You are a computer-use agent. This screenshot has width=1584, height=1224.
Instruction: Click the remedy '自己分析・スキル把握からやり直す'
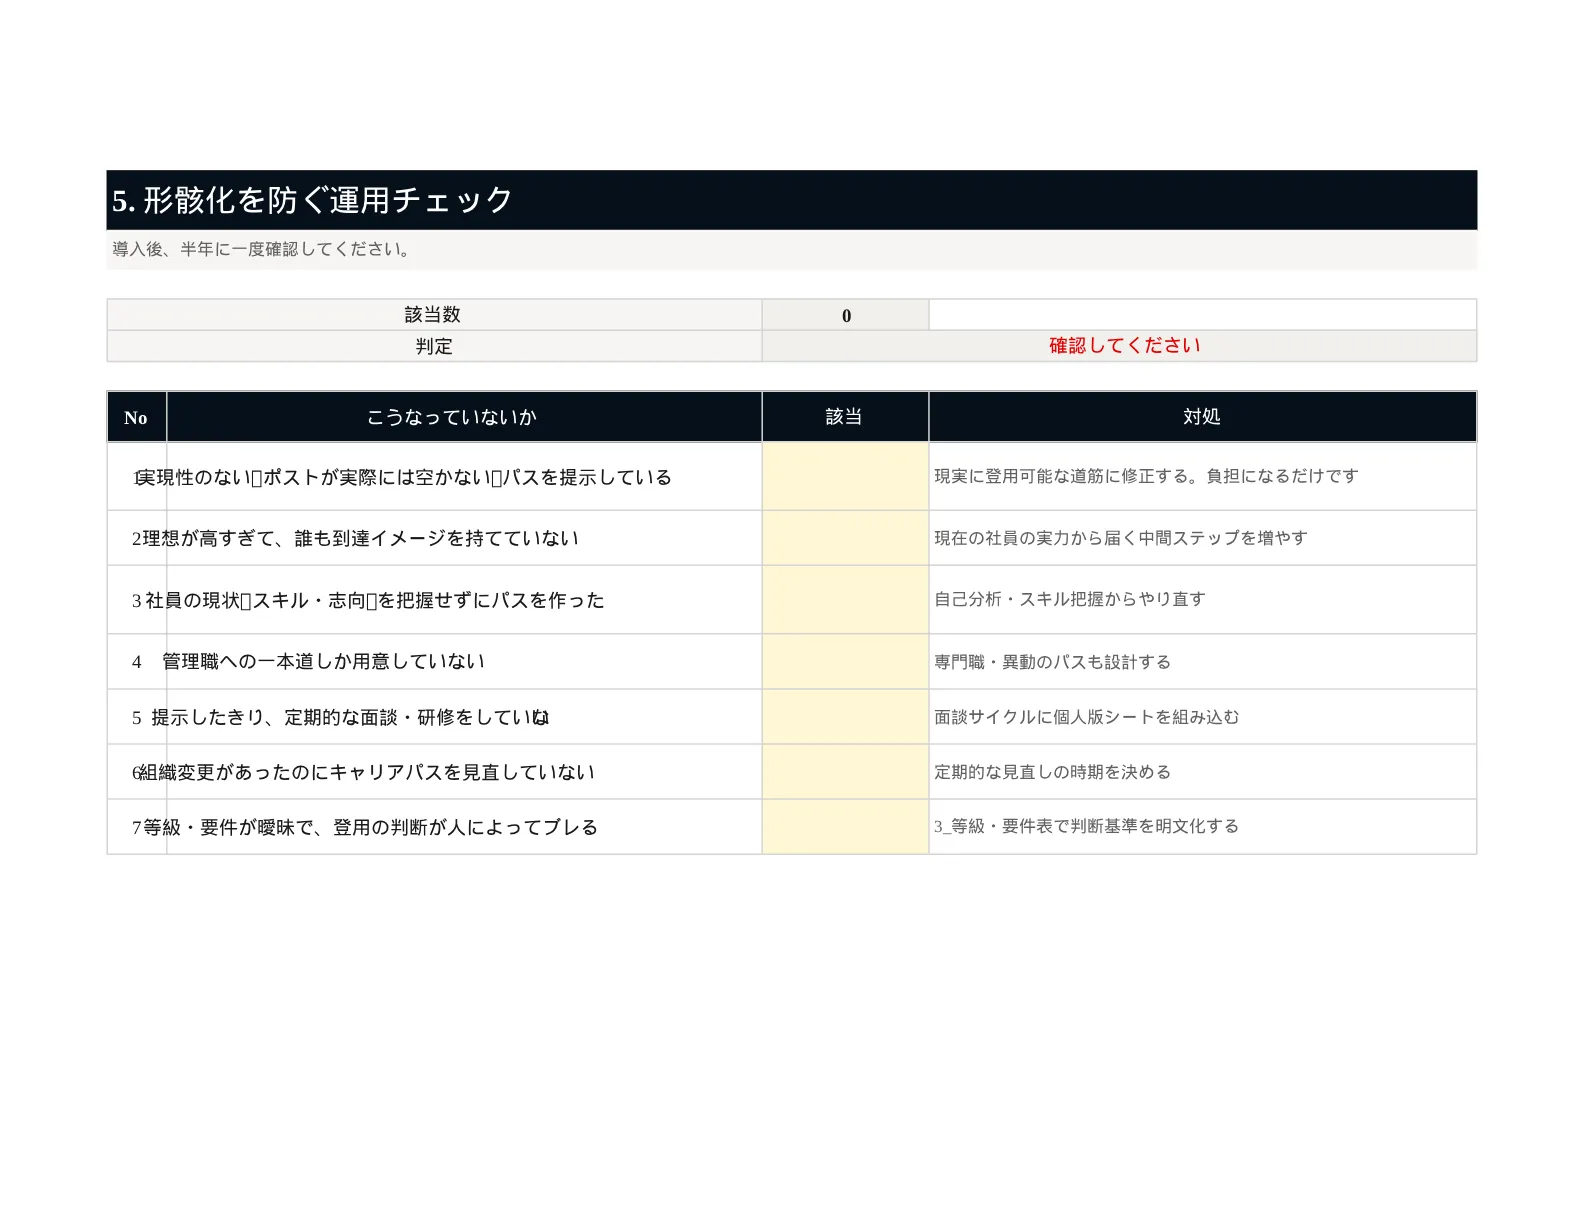(1070, 599)
